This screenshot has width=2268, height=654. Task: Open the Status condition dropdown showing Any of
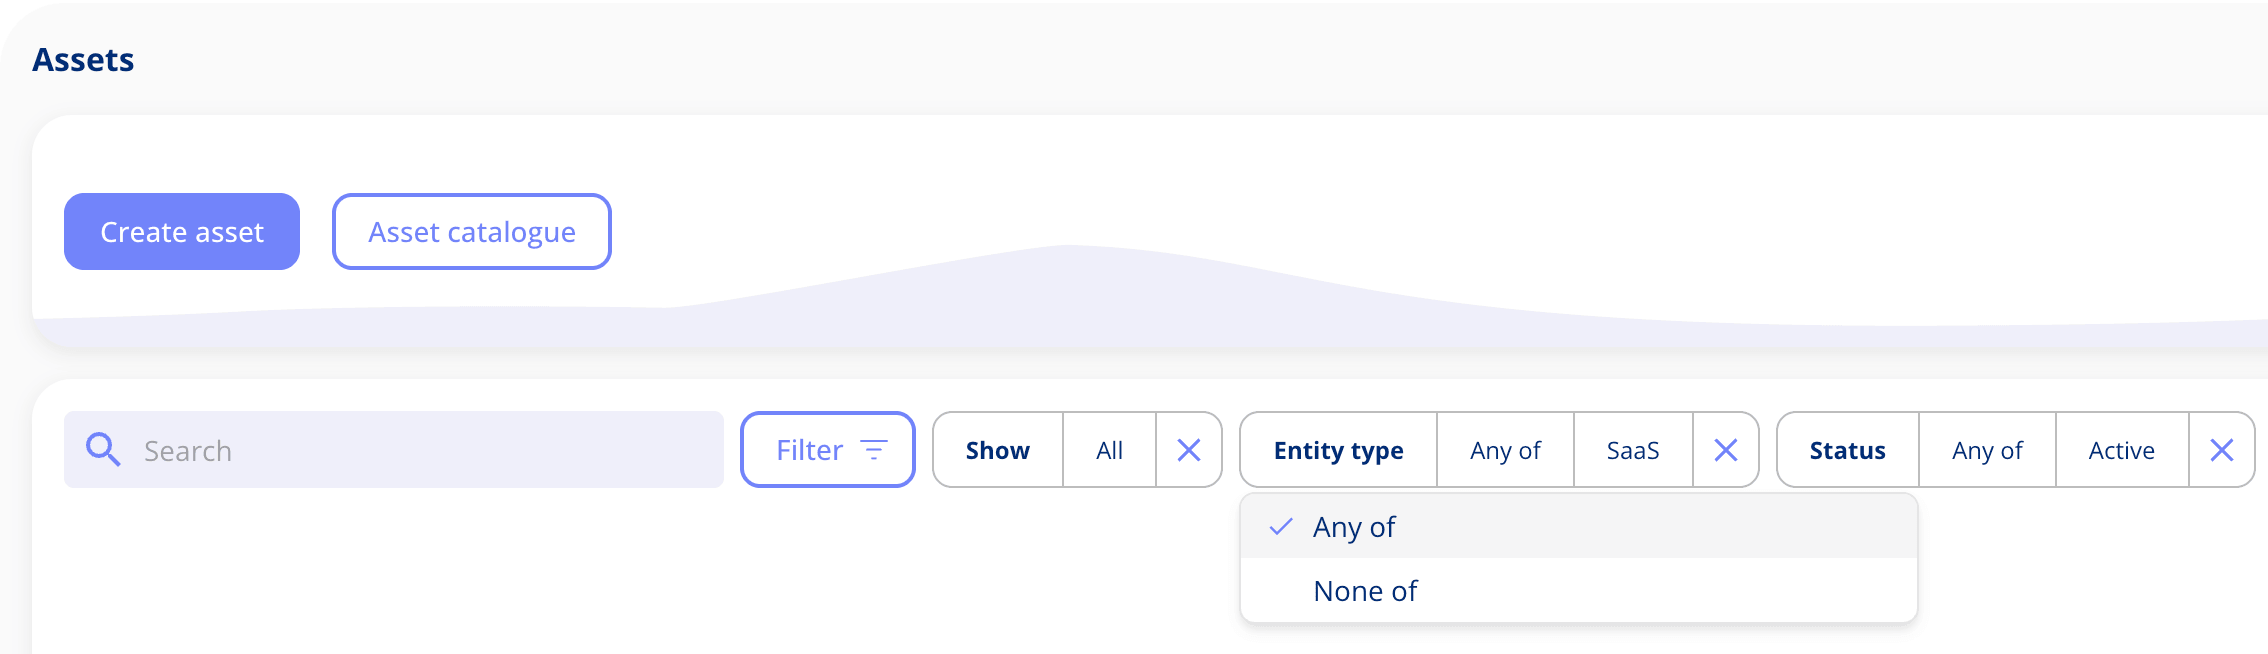pyautogui.click(x=1986, y=450)
